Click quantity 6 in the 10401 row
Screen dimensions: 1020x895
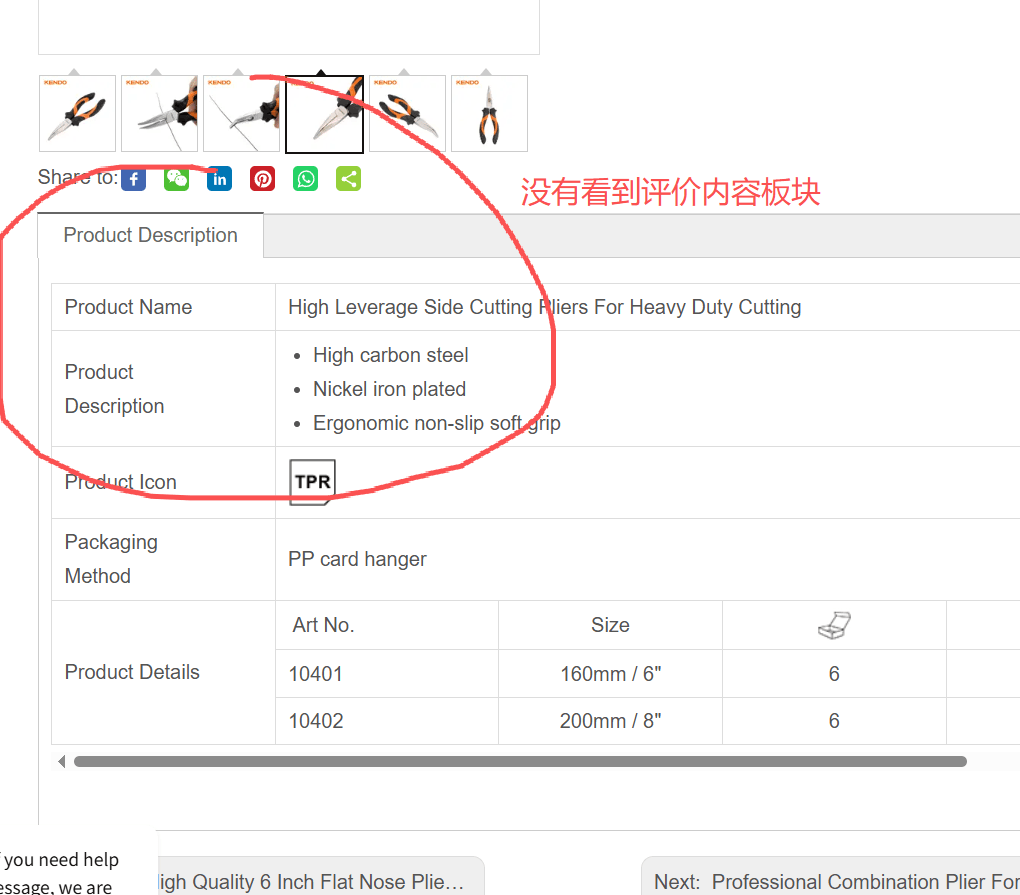[x=834, y=674]
